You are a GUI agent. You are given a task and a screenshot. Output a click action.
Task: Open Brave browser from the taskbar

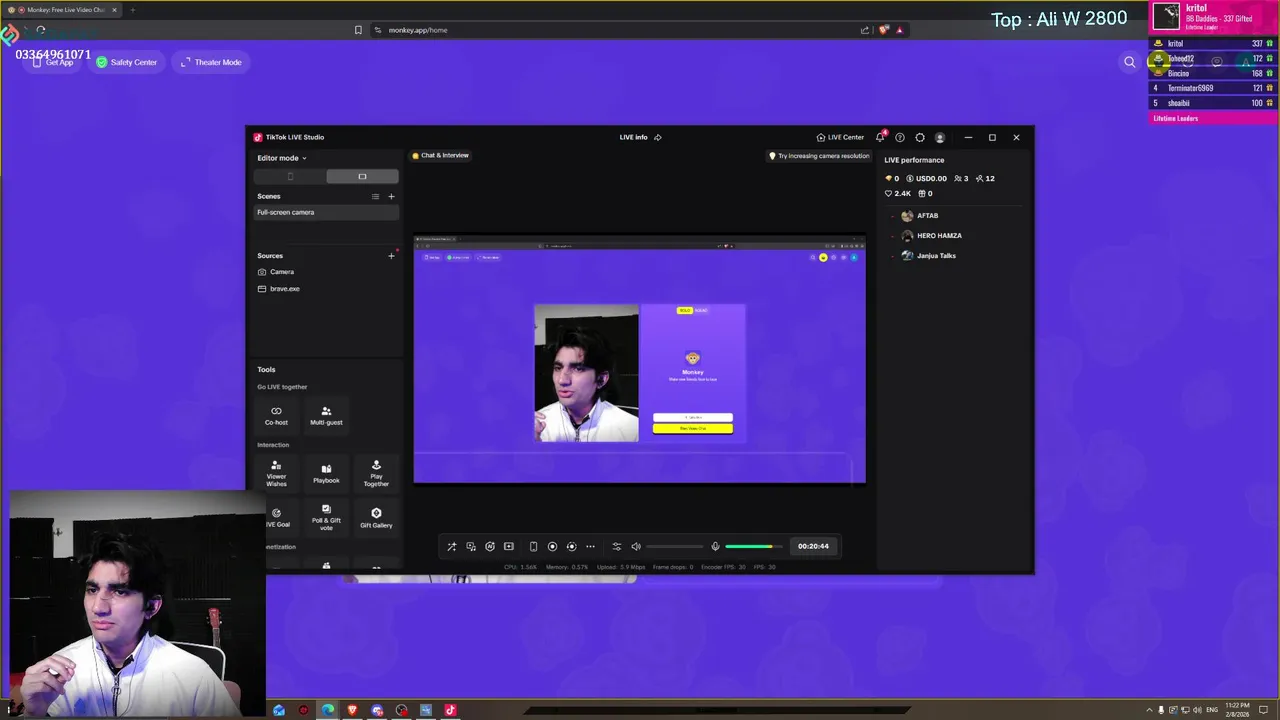point(352,710)
